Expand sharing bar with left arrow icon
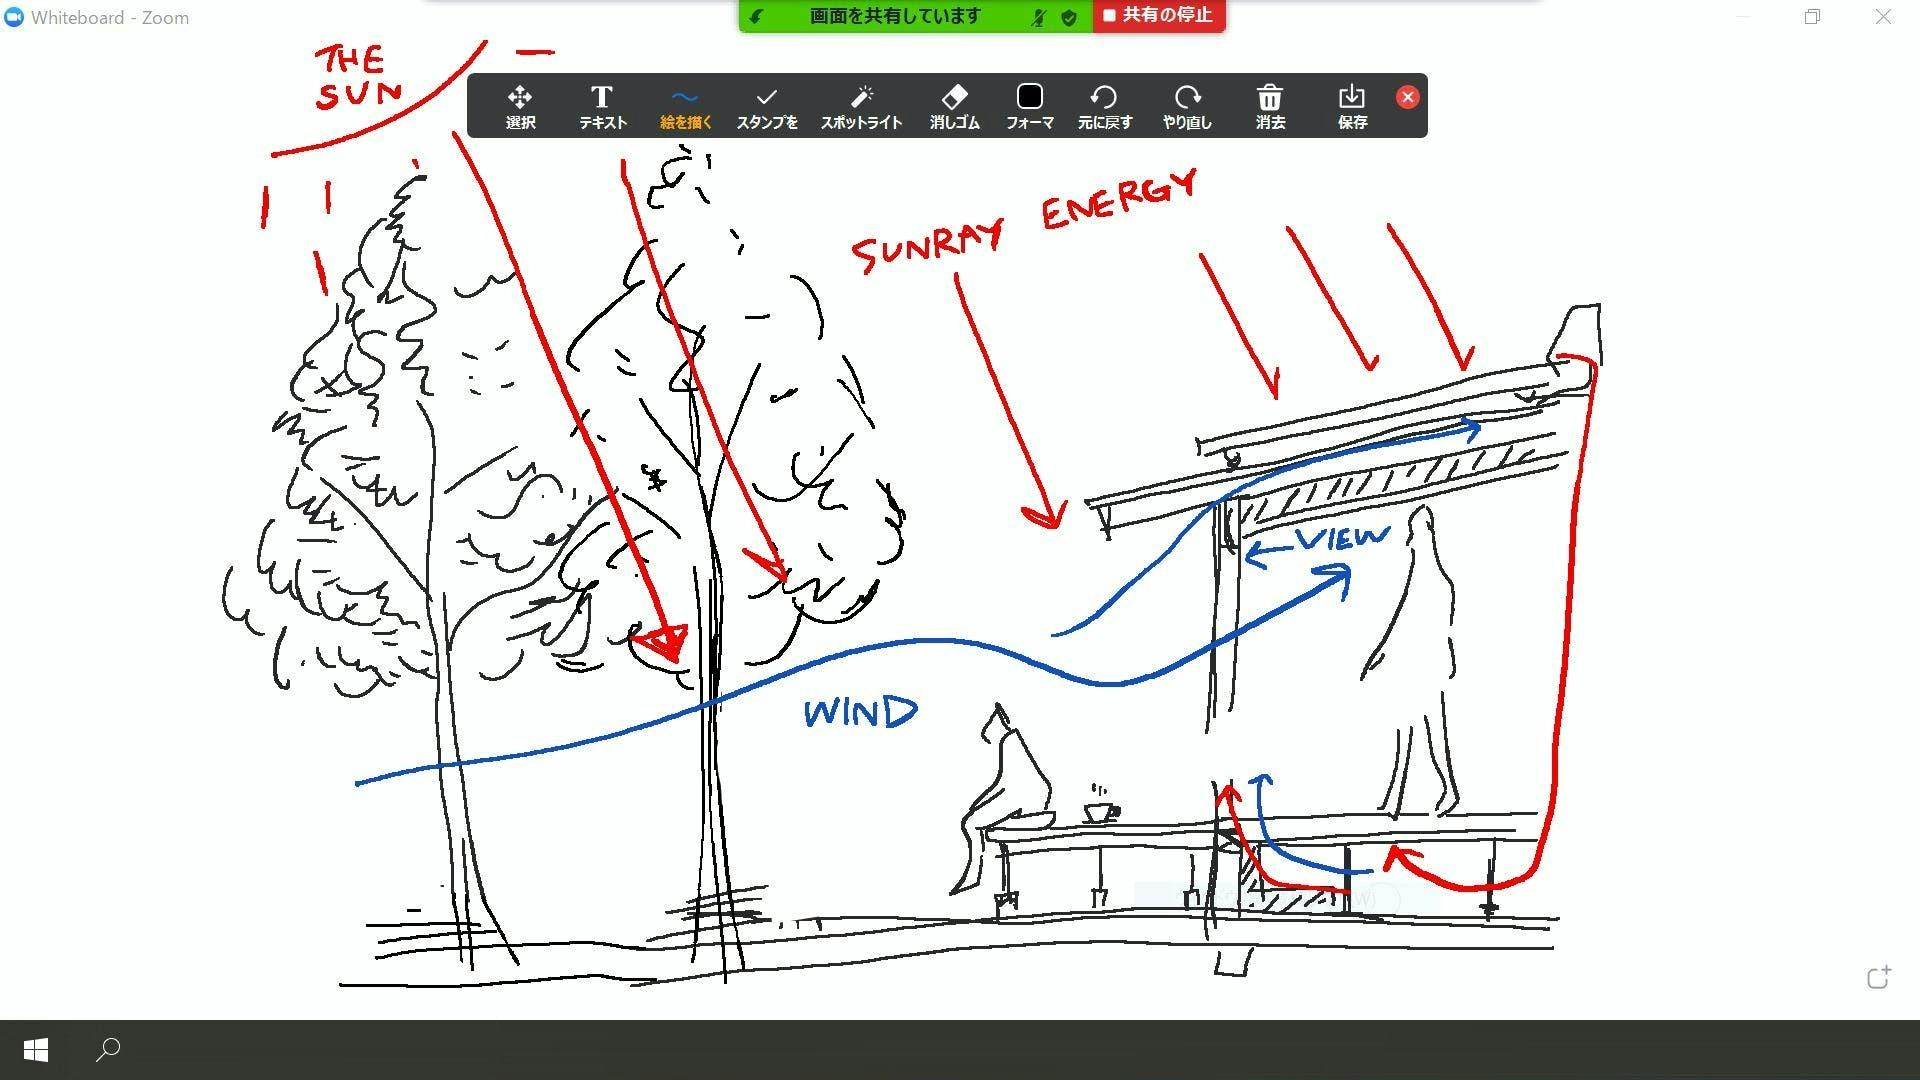Screen dimensions: 1920x1080 (x=757, y=17)
